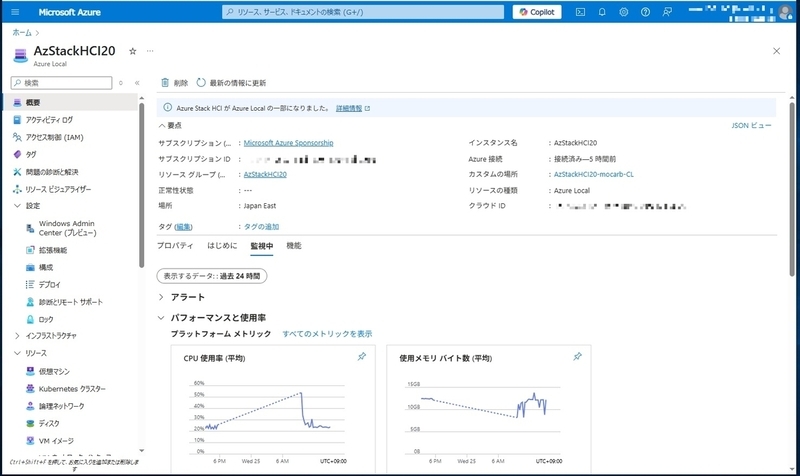Open the more options ellipsis next to title
The width and height of the screenshot is (800, 476).
150,51
